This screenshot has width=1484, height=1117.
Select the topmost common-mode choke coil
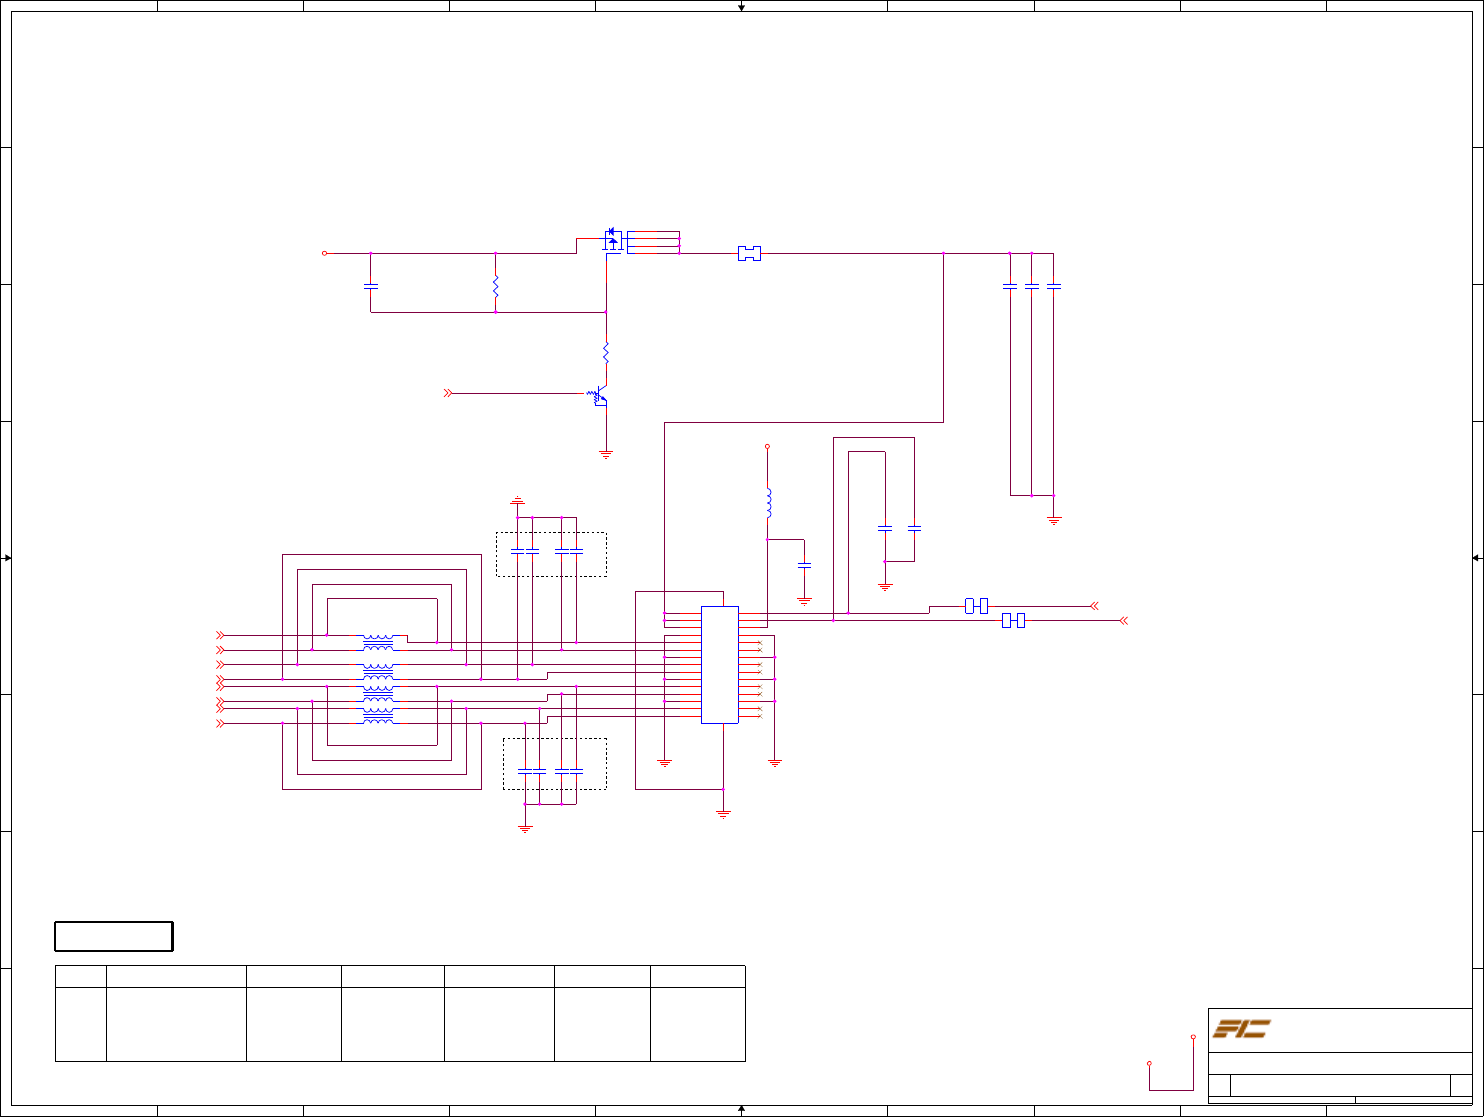click(378, 642)
